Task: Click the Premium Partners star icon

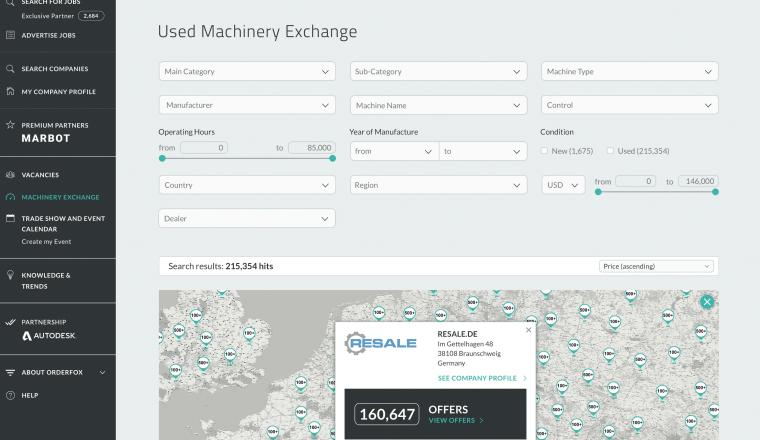Action: (10, 125)
